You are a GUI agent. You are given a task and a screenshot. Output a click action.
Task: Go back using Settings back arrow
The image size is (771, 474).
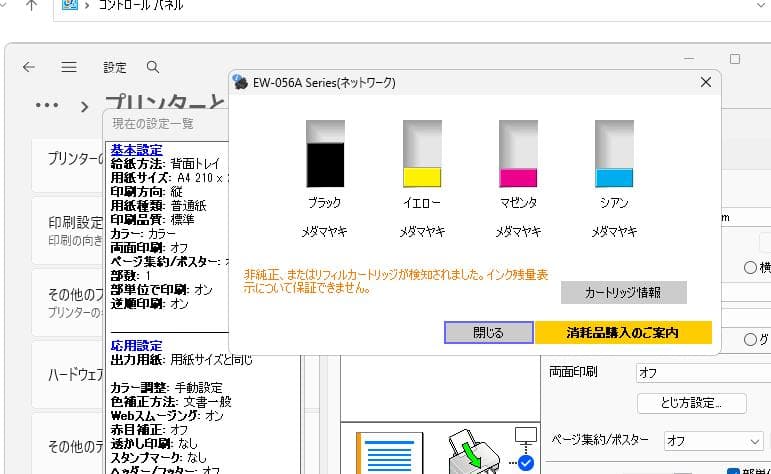tap(29, 67)
